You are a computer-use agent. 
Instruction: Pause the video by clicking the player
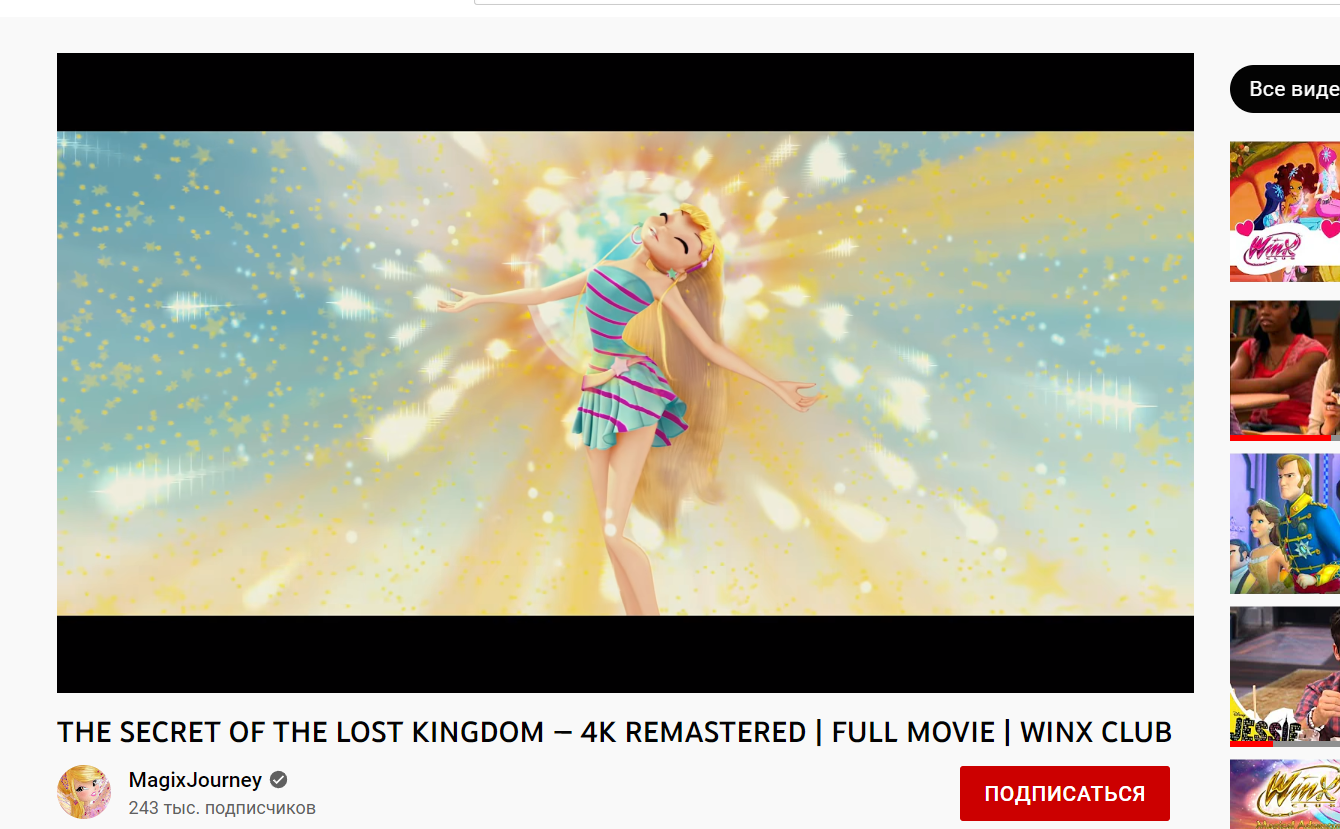tap(625, 373)
